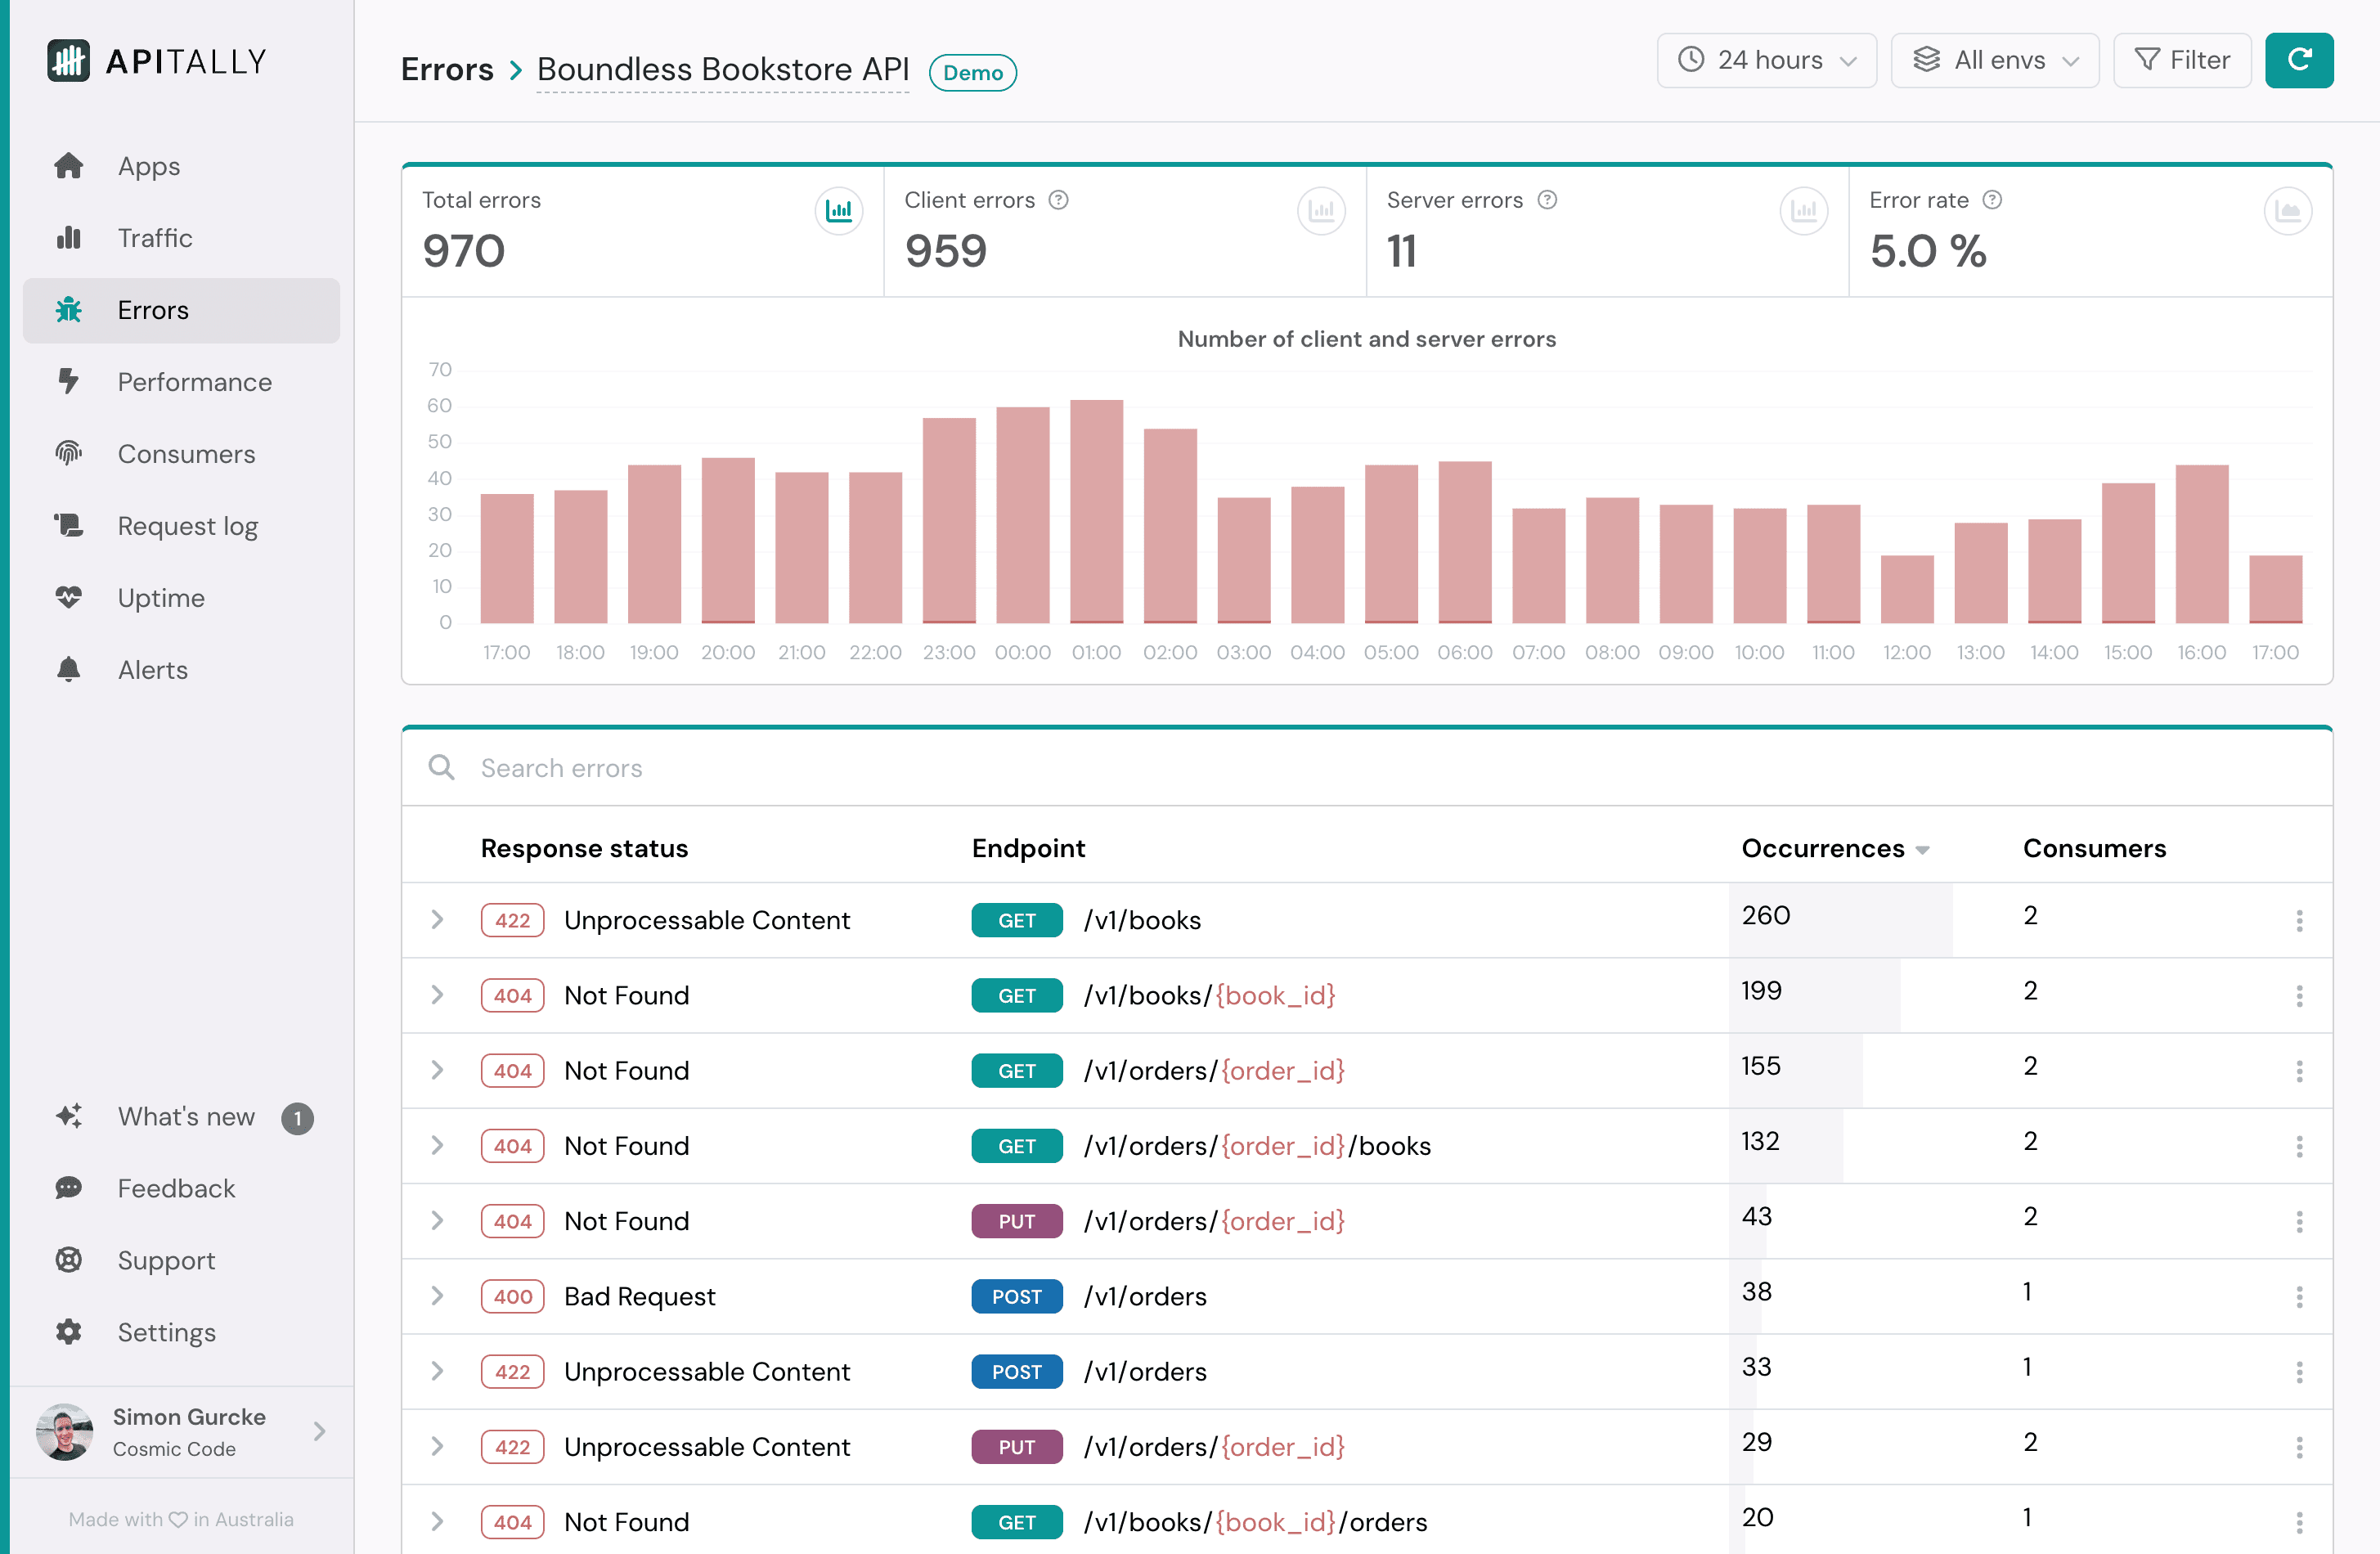Click the 16:00 bar in the errors chart
The width and height of the screenshot is (2380, 1554).
pos(2201,544)
